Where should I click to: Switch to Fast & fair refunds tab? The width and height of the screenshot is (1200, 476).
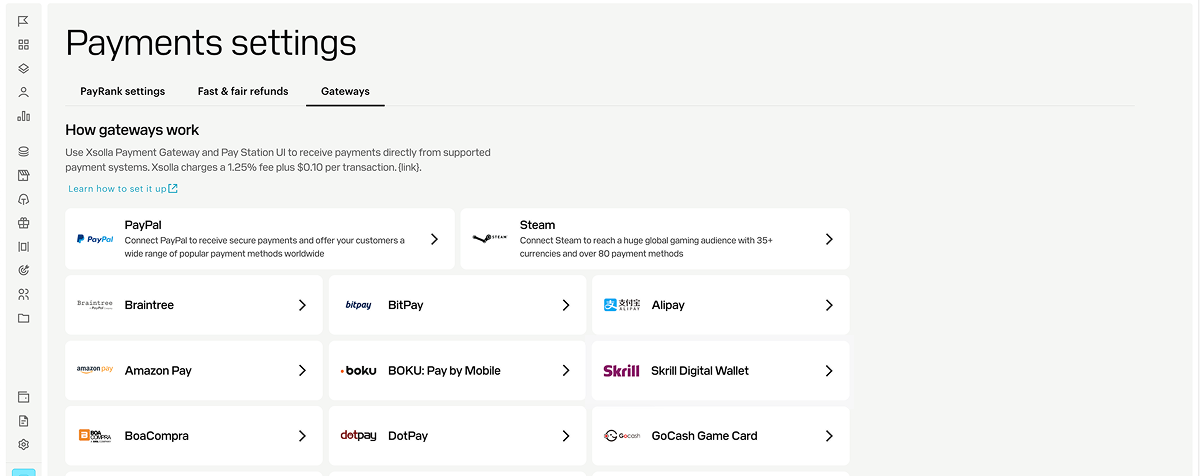point(243,91)
